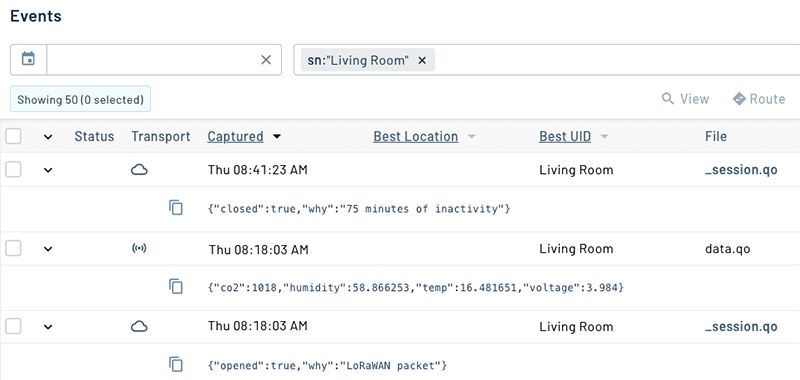This screenshot has width=800, height=380.
Task: Open the calendar date picker icon
Action: point(28,59)
